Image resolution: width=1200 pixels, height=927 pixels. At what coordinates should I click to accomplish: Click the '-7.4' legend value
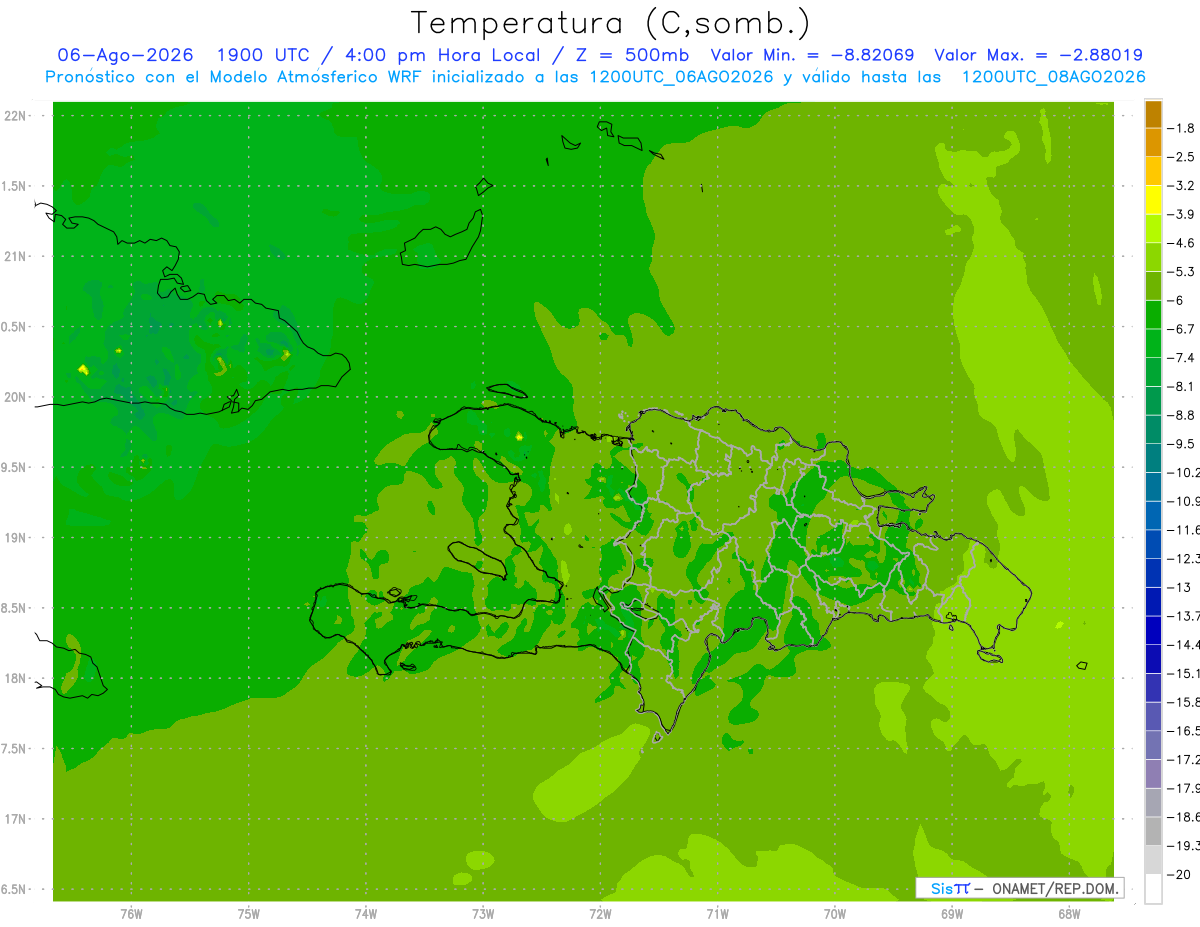tap(1183, 358)
